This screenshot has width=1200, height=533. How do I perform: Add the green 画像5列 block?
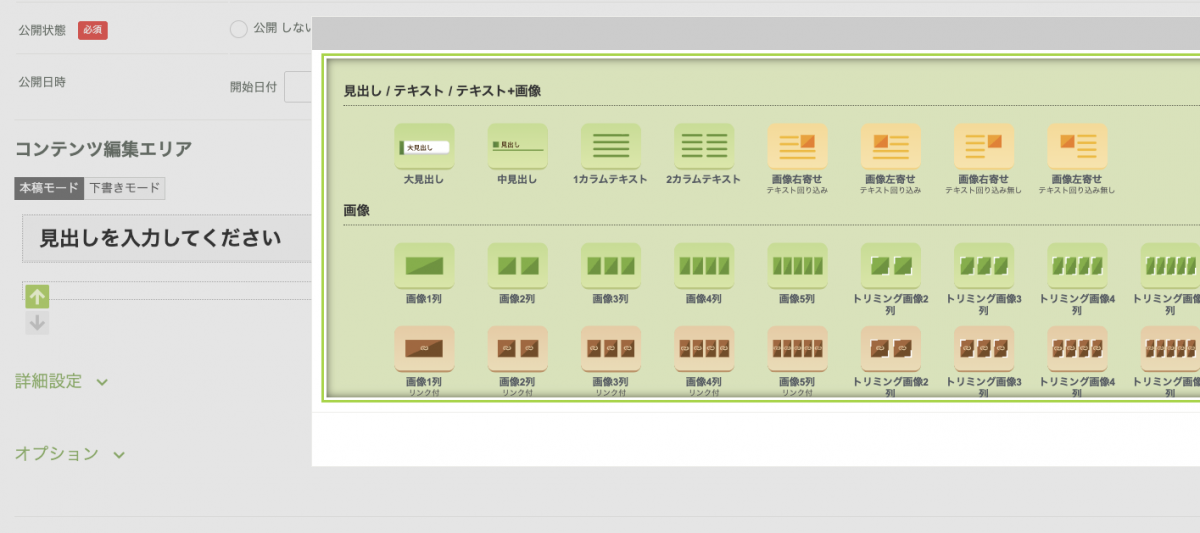(797, 266)
